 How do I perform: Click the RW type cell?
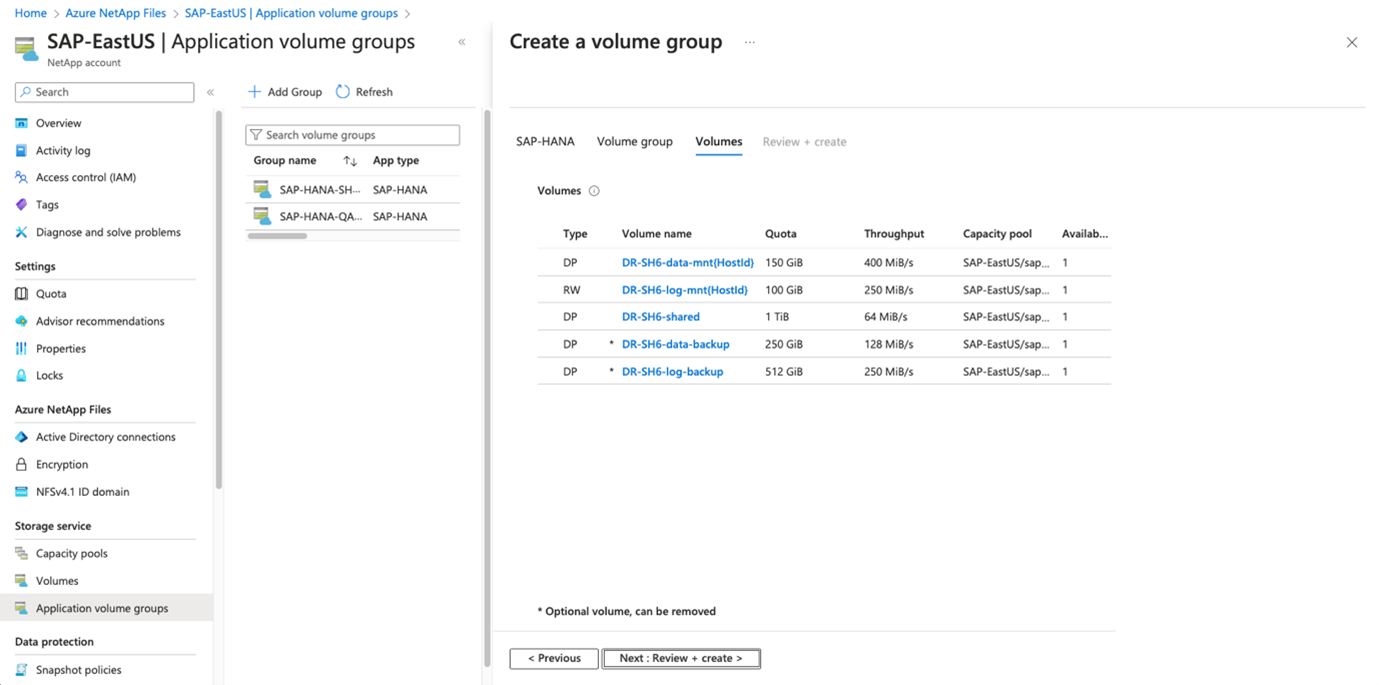tap(572, 290)
